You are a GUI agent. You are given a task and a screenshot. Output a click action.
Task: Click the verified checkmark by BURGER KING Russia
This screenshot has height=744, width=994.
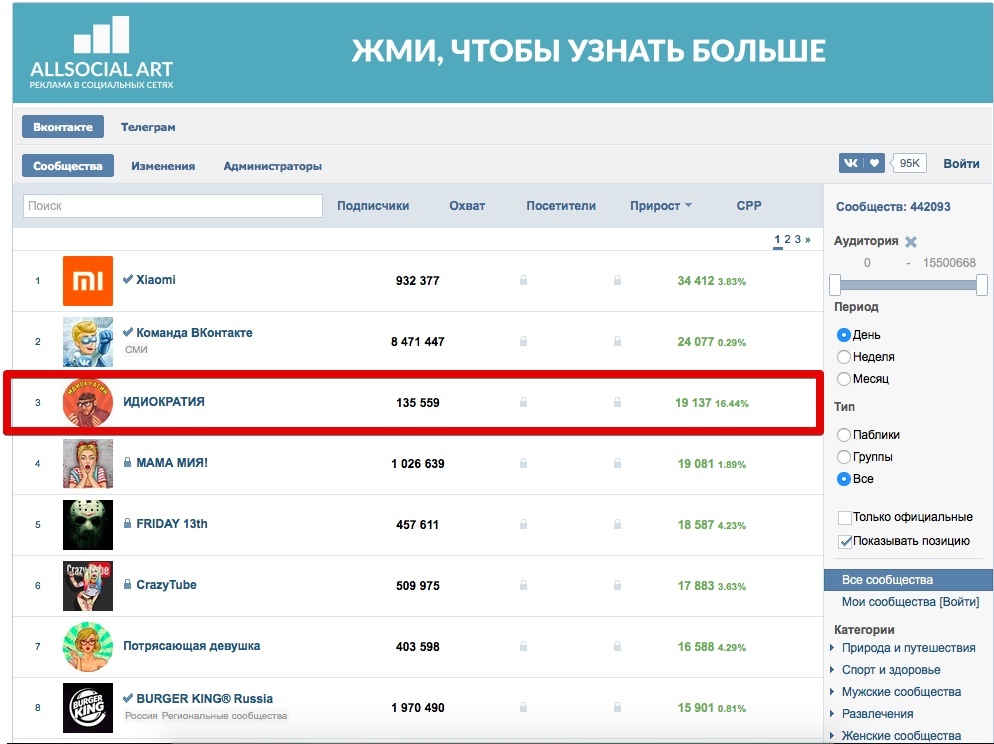(127, 698)
